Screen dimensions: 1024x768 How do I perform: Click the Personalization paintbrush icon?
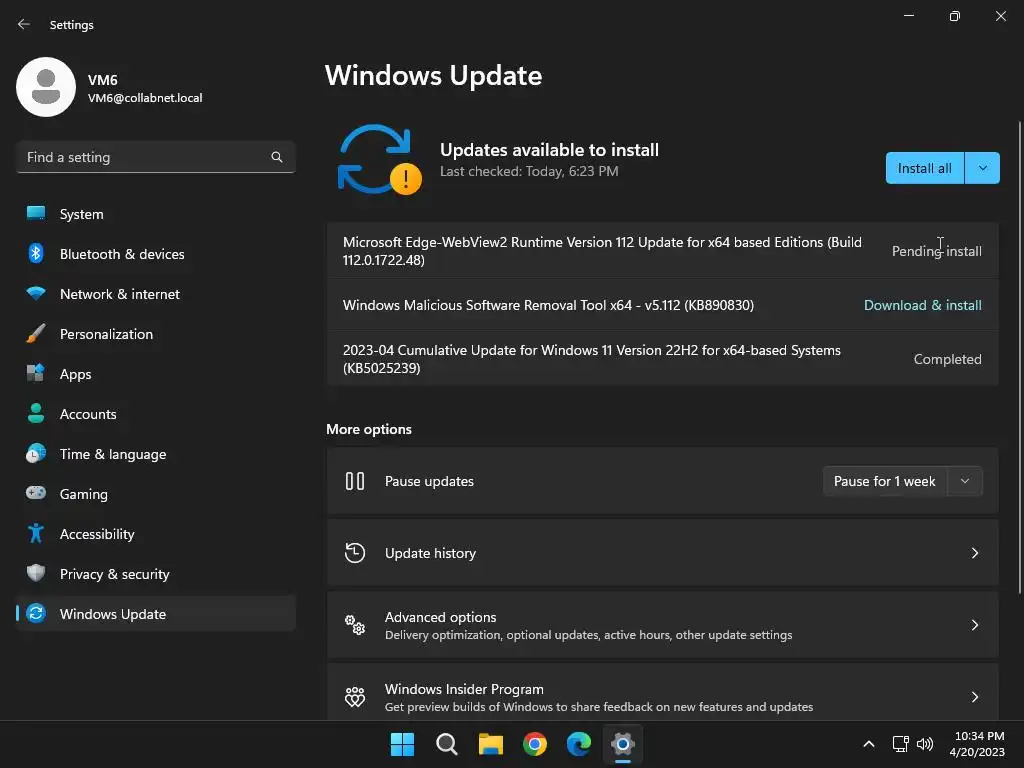click(36, 334)
